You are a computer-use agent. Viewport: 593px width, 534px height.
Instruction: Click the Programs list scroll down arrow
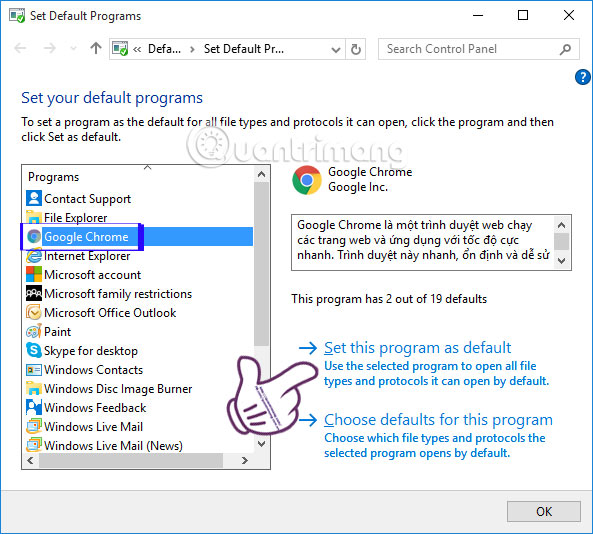[261, 444]
